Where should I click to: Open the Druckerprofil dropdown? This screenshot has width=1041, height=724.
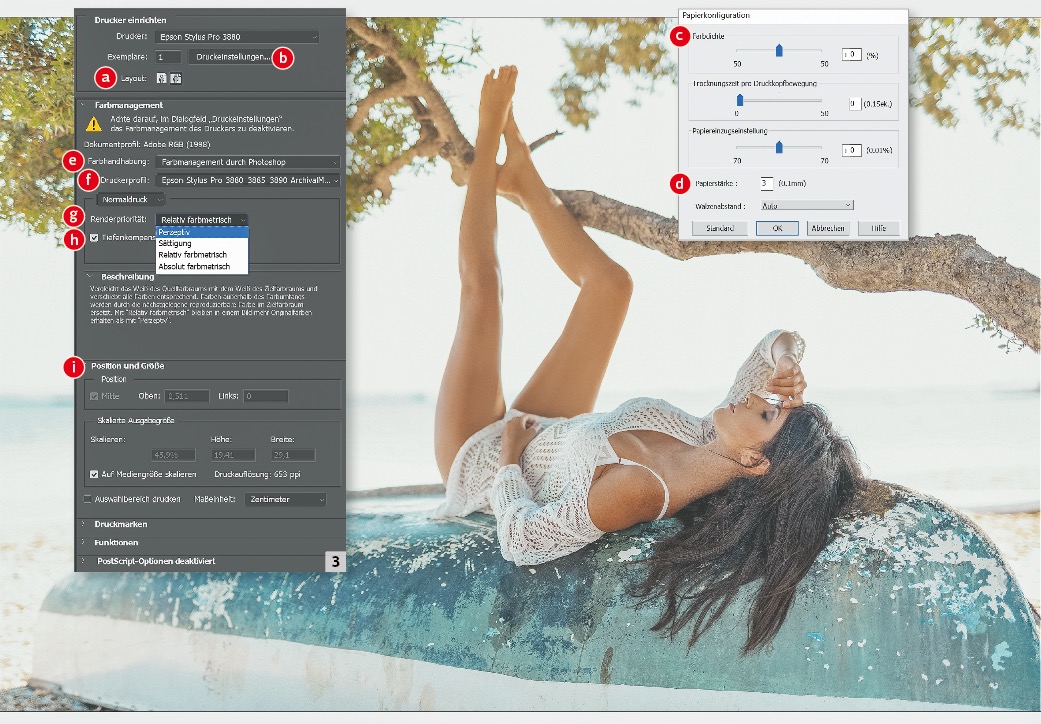coord(247,180)
